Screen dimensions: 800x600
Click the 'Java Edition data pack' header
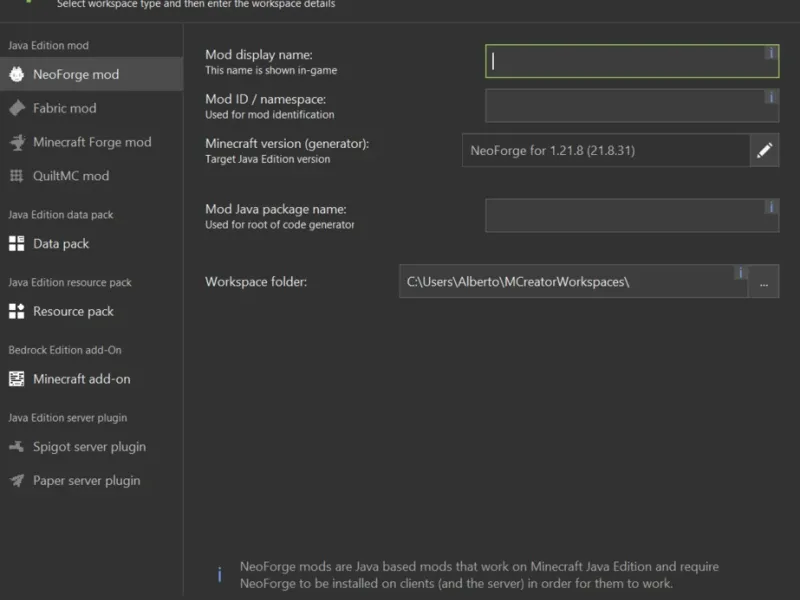click(61, 215)
